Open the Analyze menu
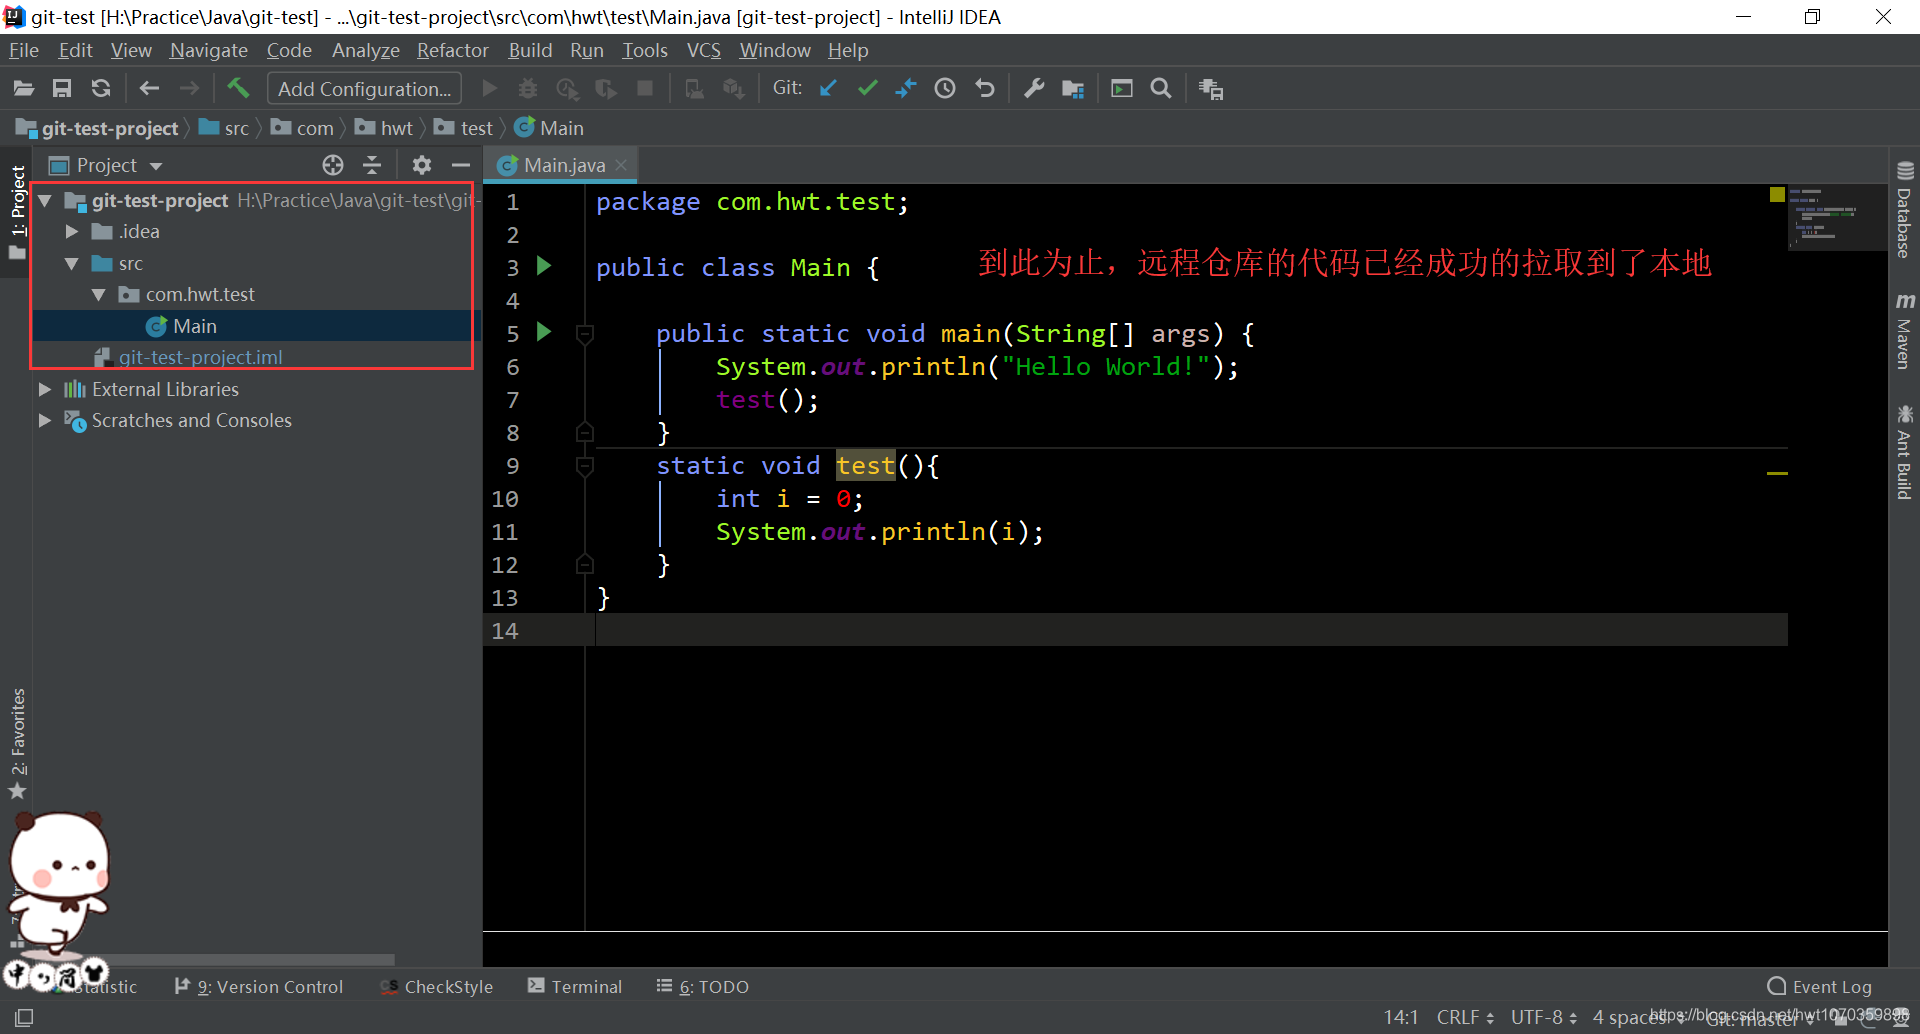This screenshot has height=1034, width=1920. 365,50
